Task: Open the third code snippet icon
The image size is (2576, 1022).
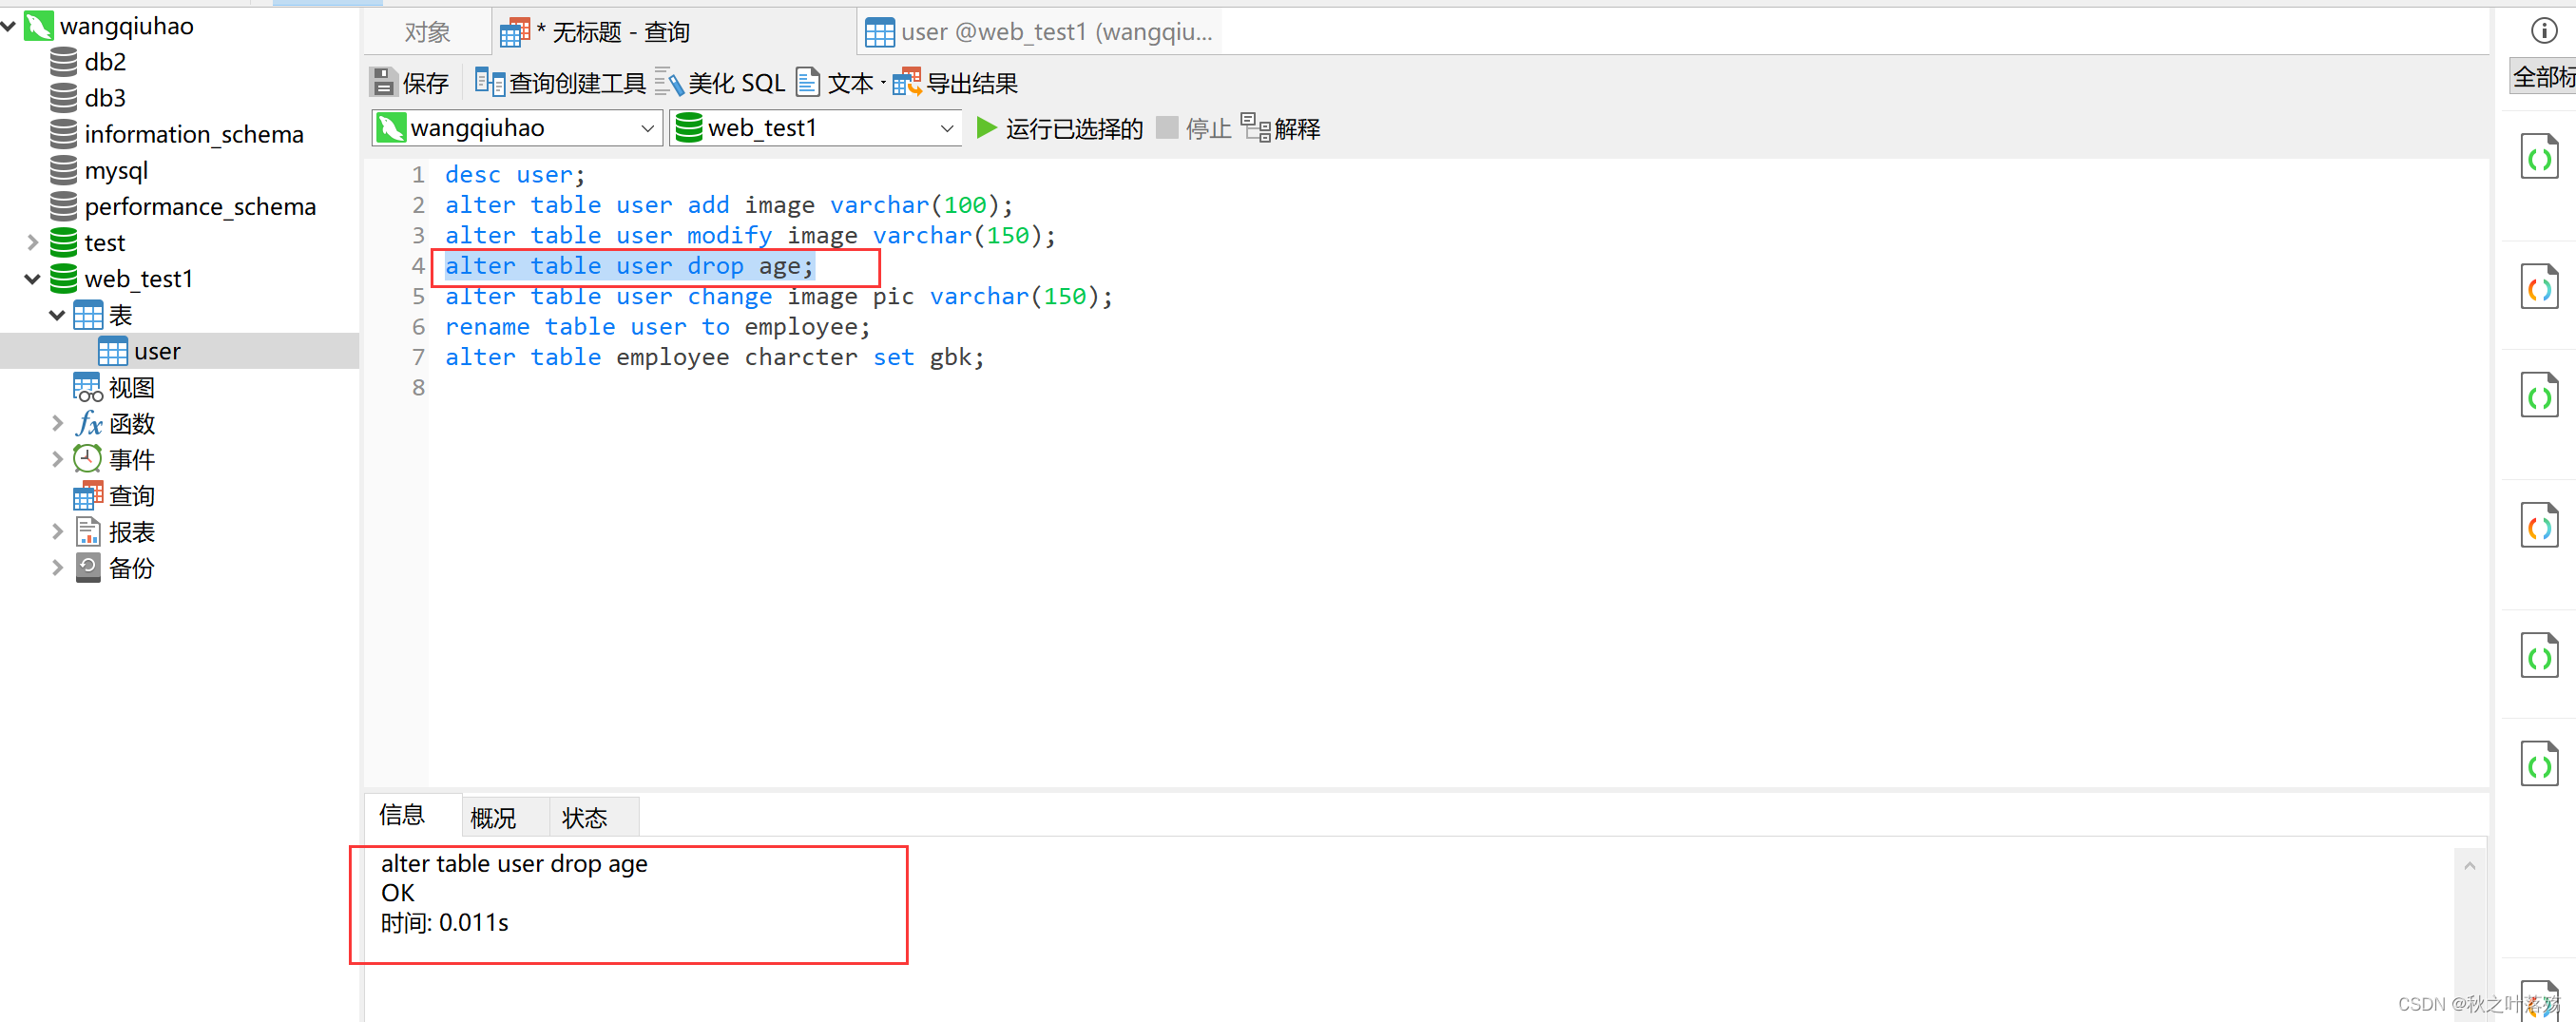Action: (2539, 396)
